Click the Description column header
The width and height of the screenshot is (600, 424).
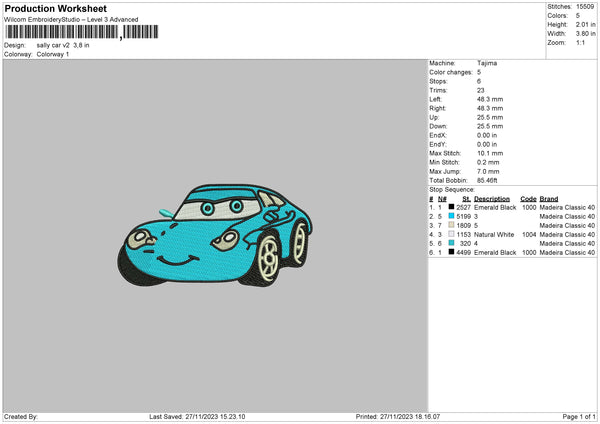tap(492, 198)
